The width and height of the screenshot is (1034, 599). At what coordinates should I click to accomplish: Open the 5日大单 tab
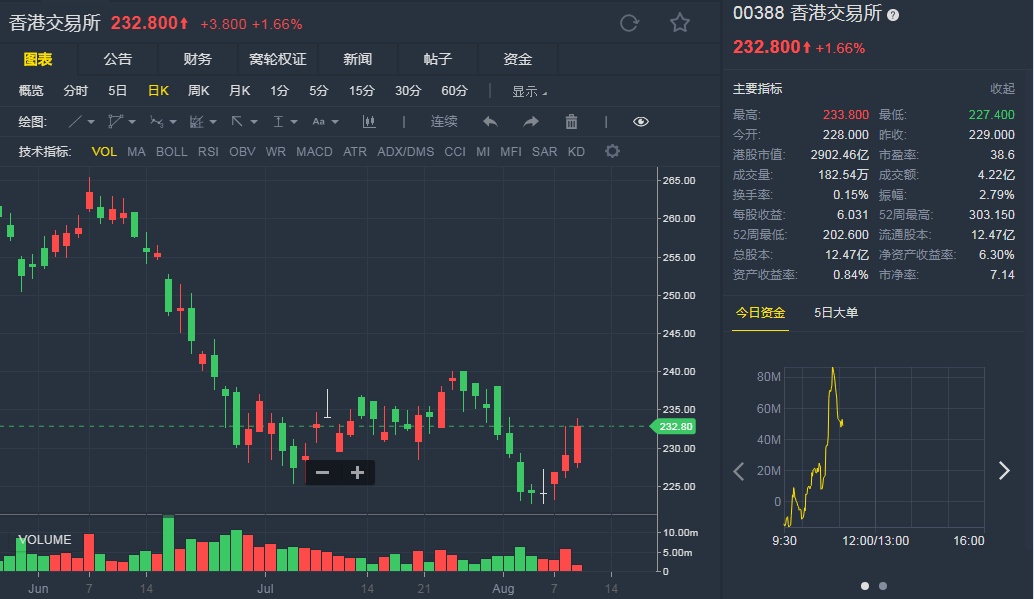tap(836, 312)
